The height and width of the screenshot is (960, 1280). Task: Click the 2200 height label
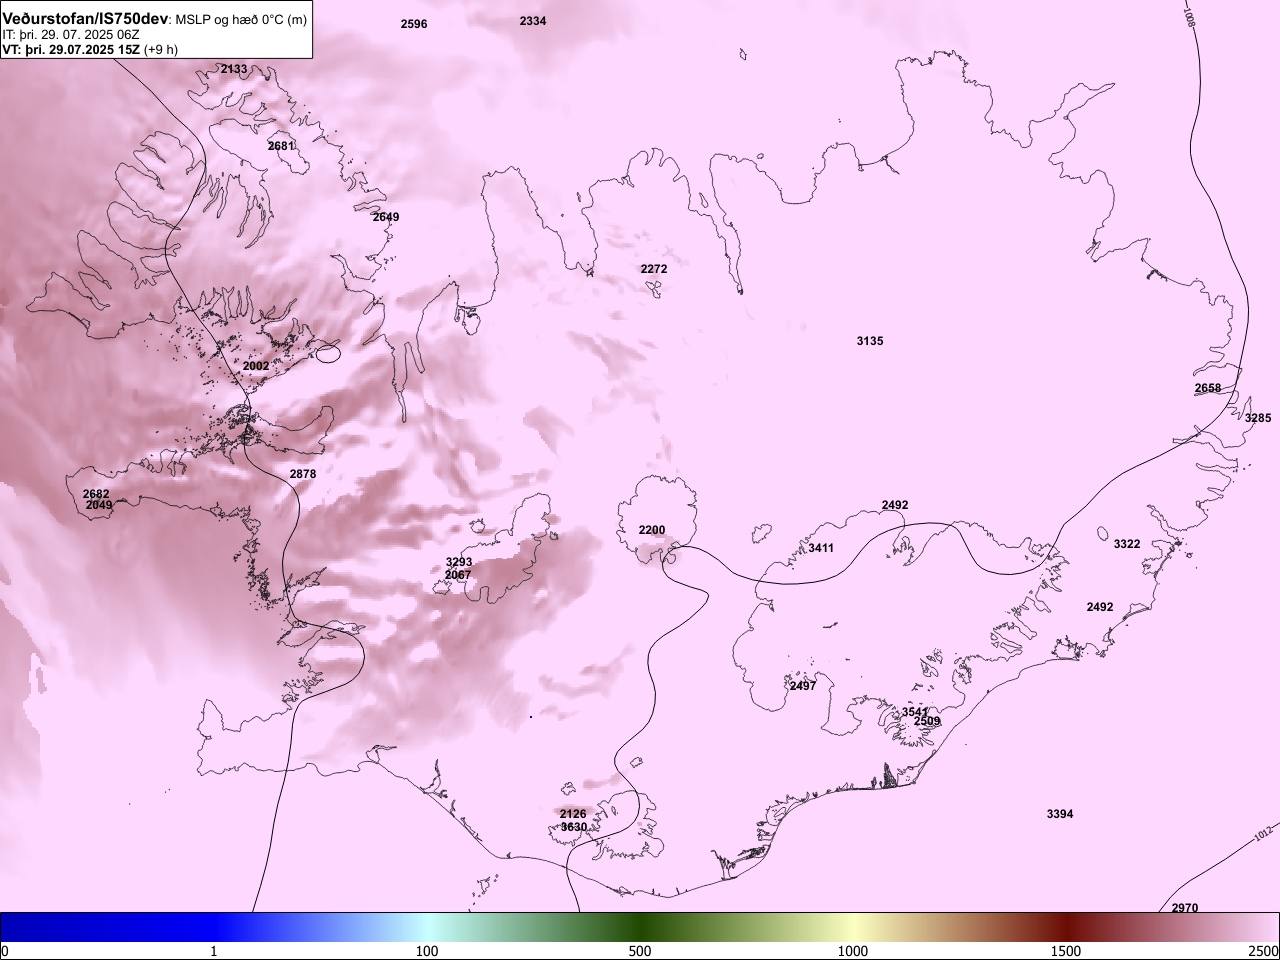click(652, 529)
